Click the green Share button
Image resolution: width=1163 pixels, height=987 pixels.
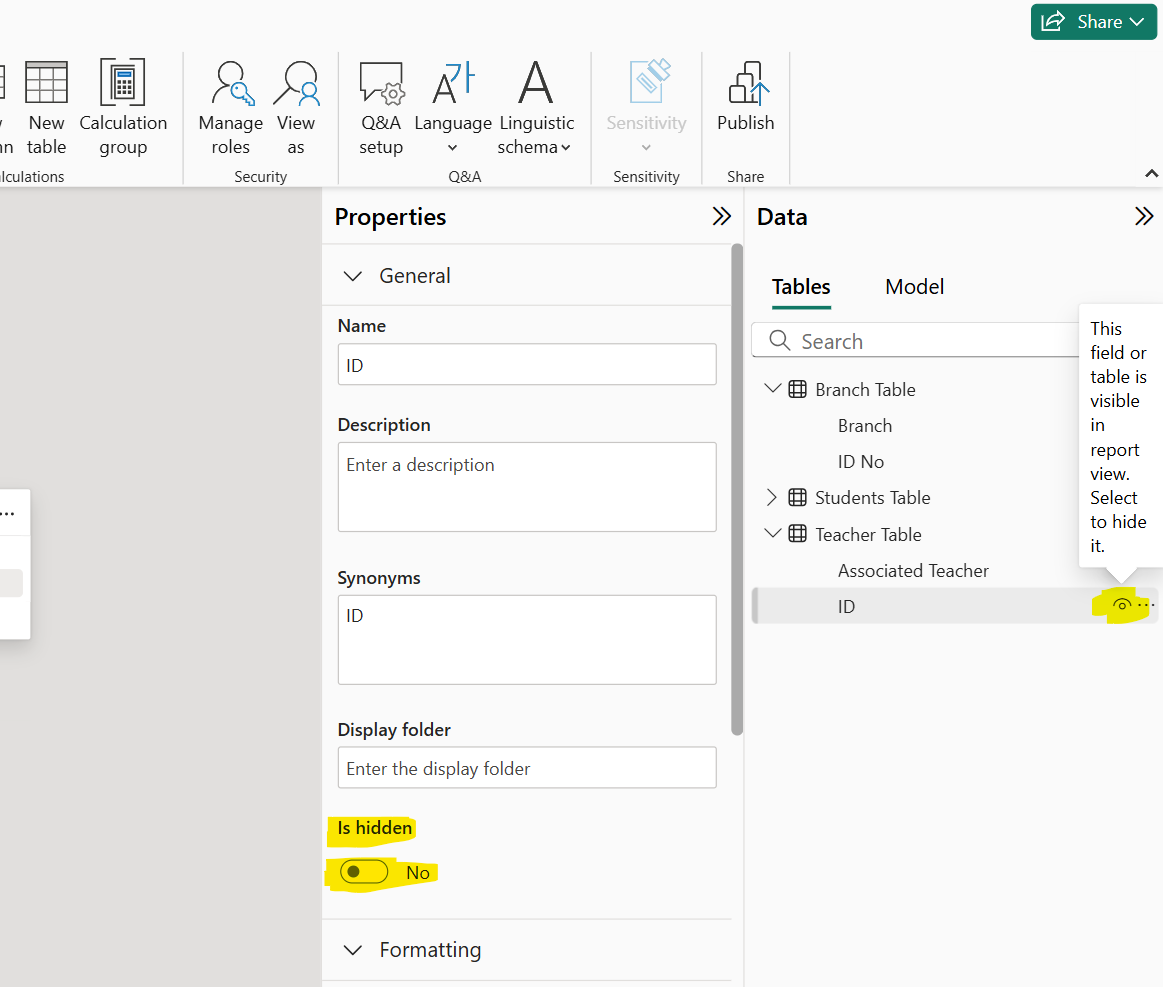click(1093, 21)
